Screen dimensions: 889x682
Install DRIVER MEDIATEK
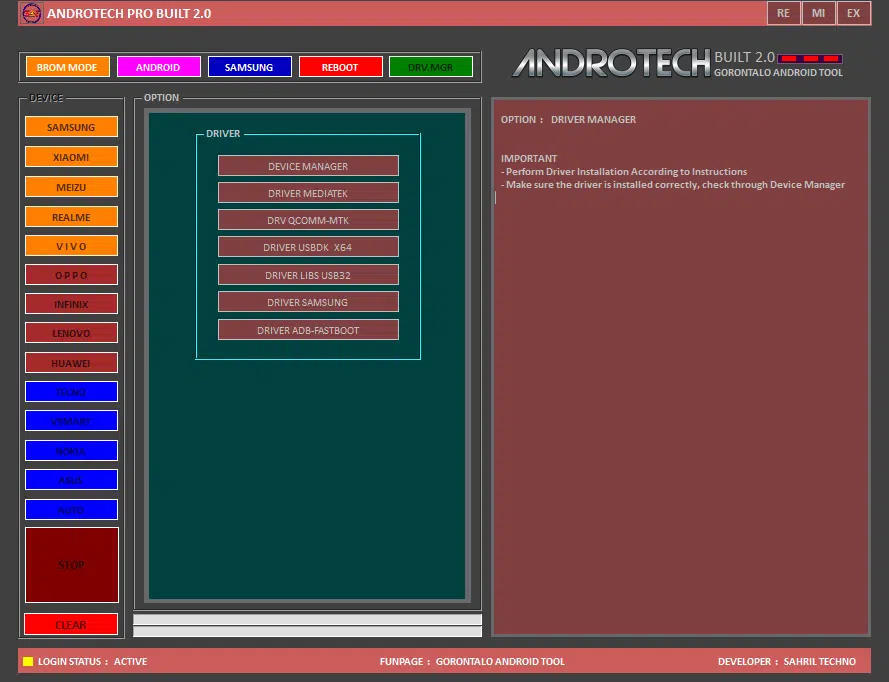pyautogui.click(x=308, y=193)
